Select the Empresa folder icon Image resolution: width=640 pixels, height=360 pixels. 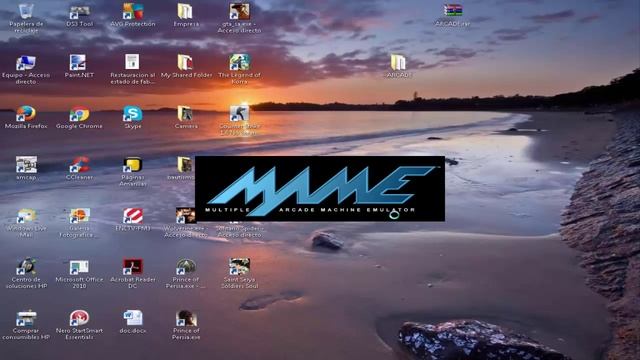[x=186, y=11]
